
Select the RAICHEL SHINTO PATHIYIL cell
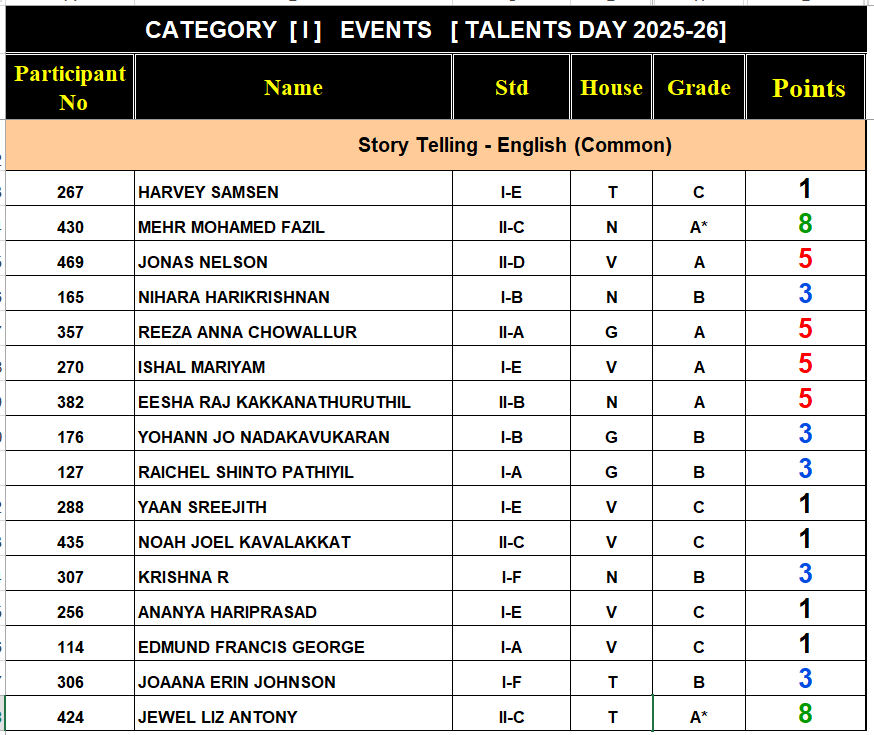293,469
